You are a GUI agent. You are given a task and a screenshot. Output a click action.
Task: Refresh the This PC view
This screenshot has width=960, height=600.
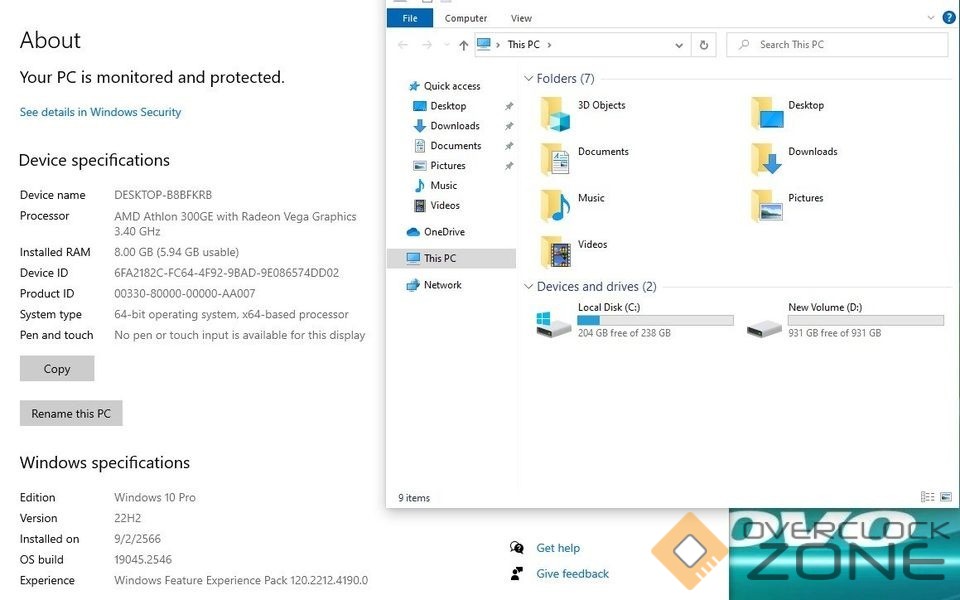tap(703, 45)
